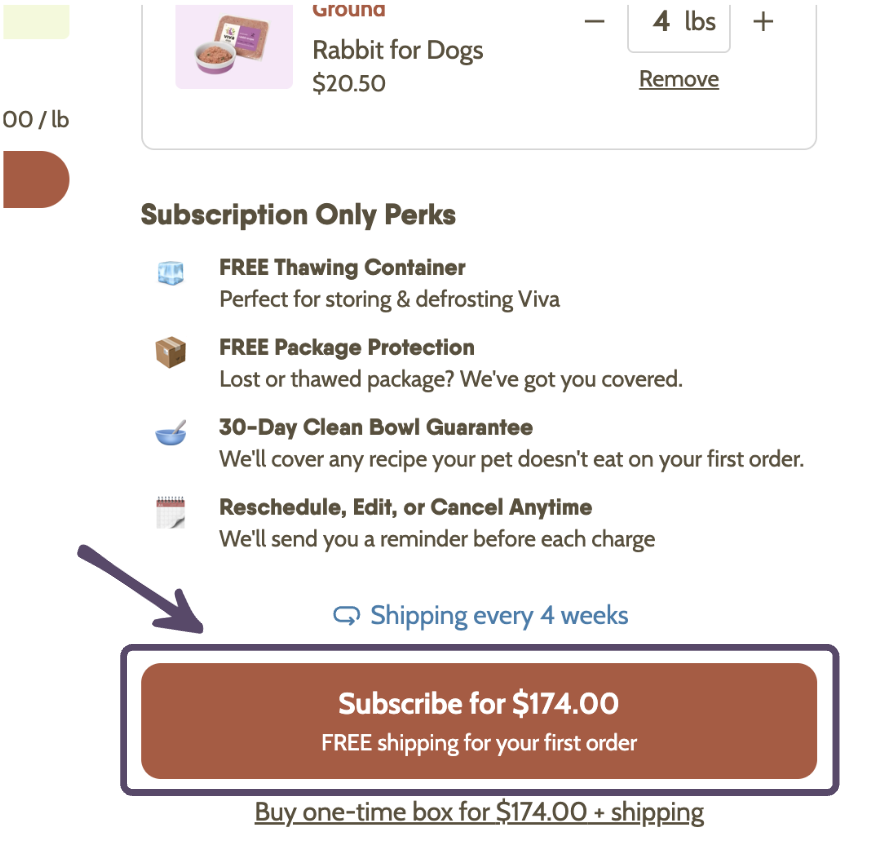
Task: Click the 4 lbs quantity field
Action: pos(678,22)
